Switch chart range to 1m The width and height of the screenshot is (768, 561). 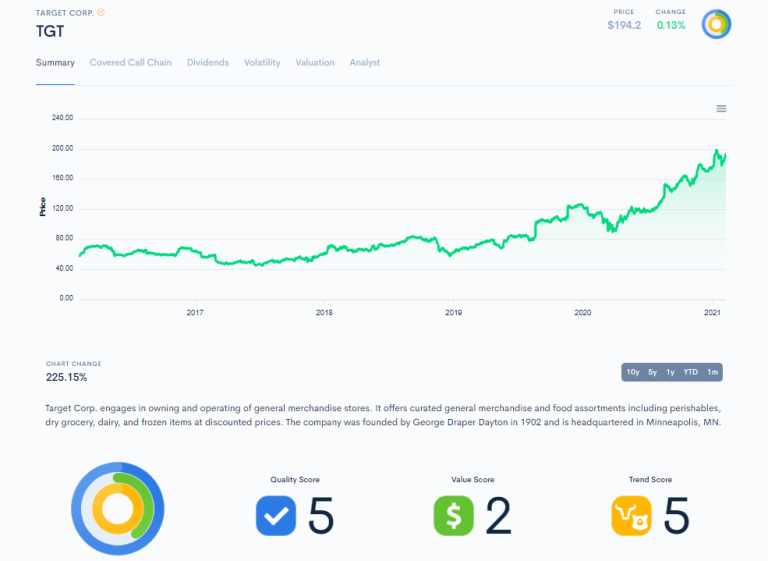tap(712, 372)
